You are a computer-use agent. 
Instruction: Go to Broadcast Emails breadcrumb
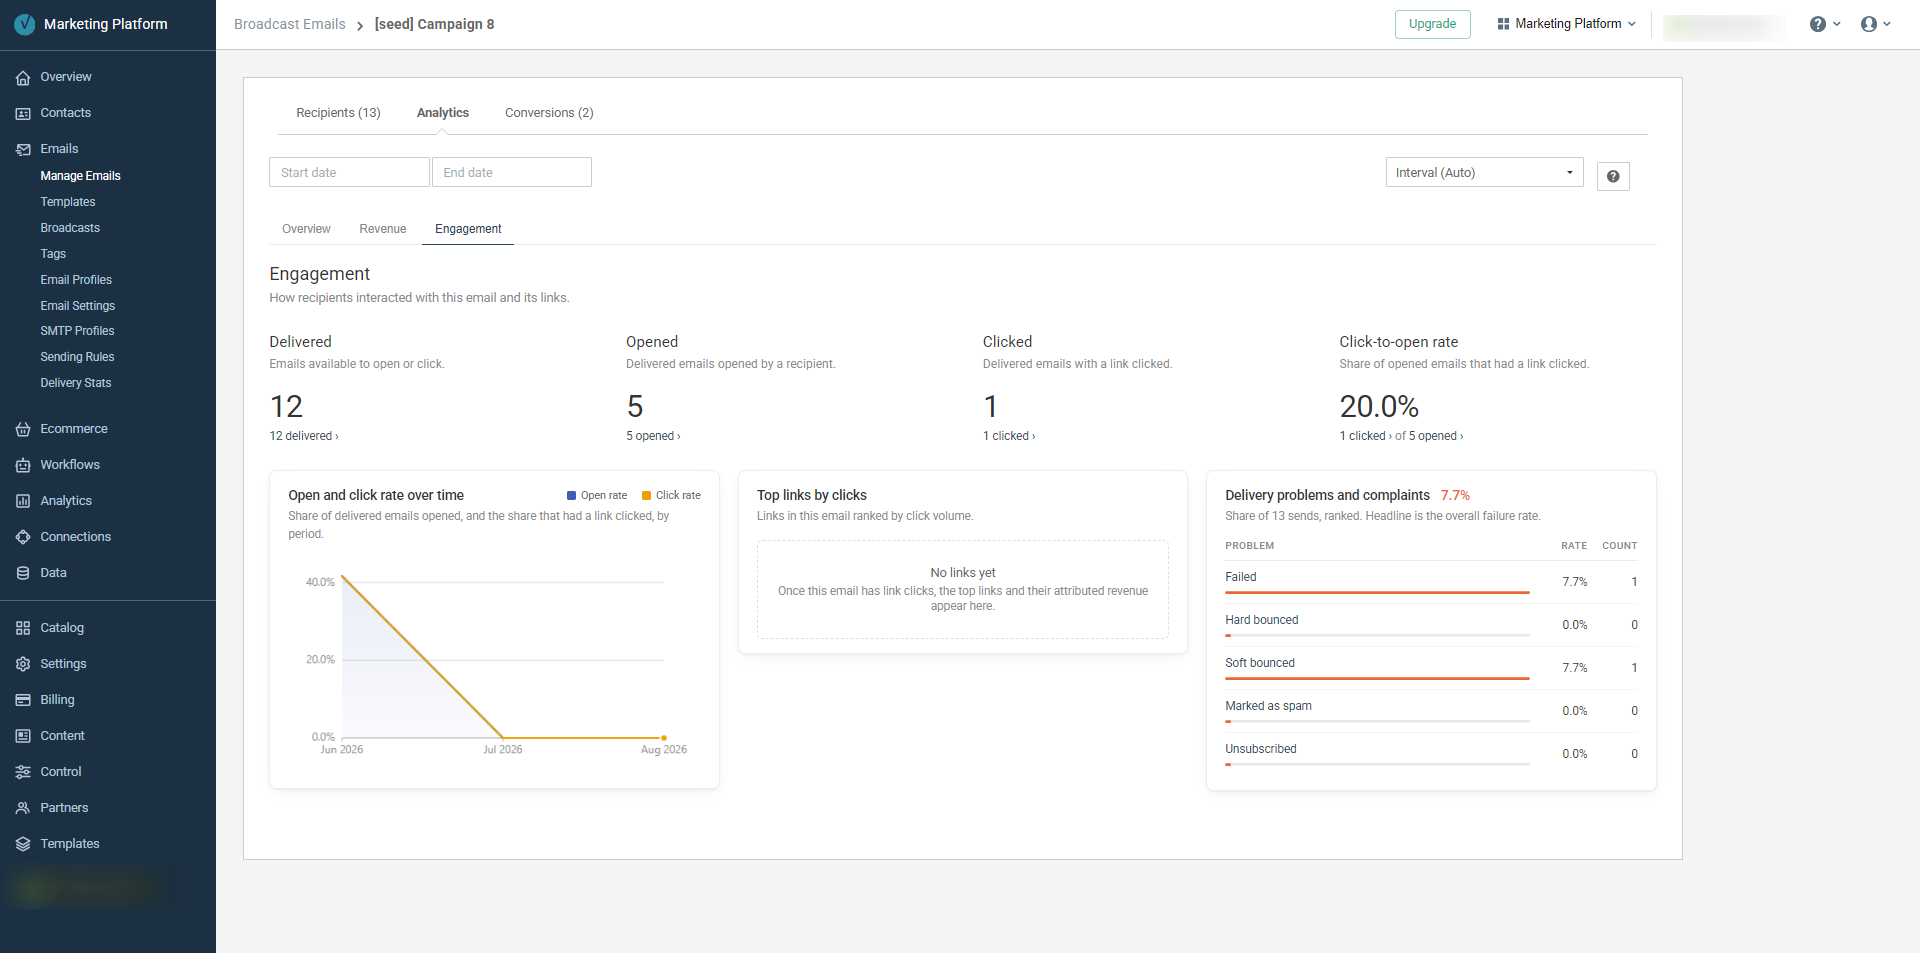(290, 24)
